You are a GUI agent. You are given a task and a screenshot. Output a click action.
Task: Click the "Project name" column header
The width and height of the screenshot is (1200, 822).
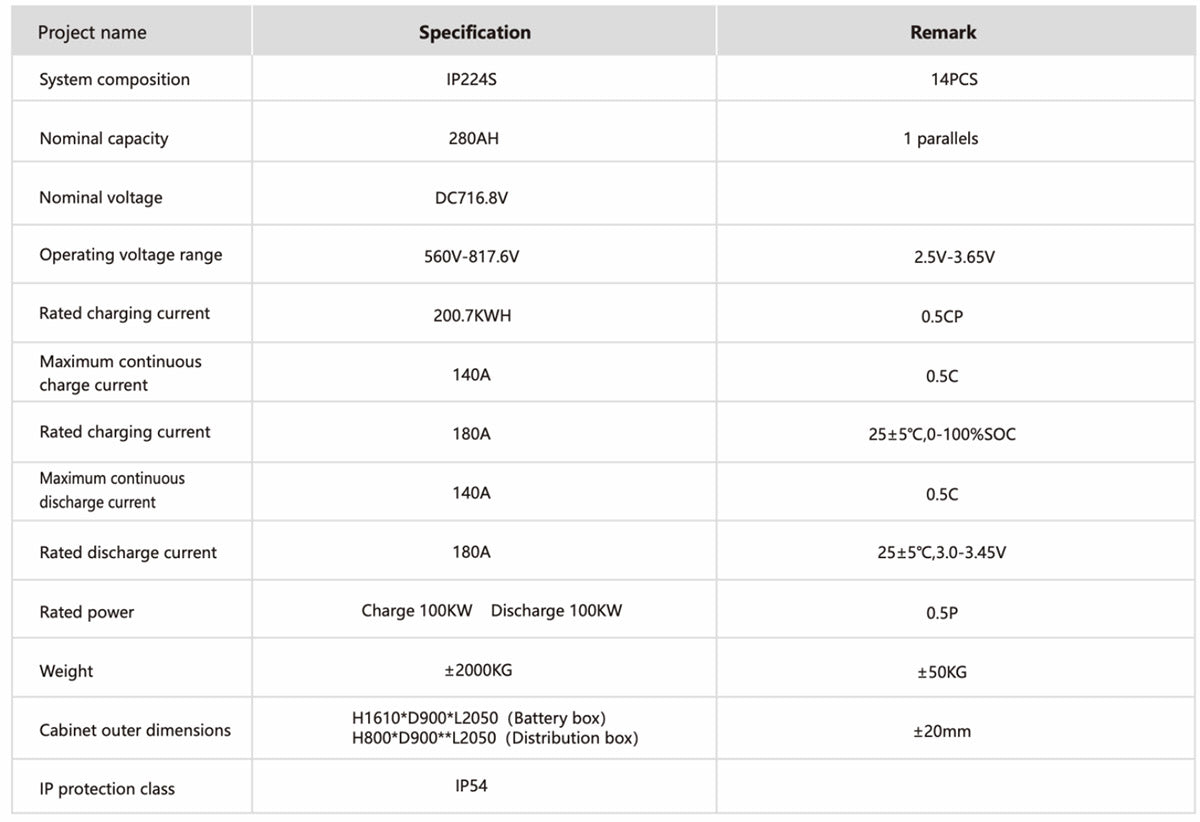click(92, 33)
